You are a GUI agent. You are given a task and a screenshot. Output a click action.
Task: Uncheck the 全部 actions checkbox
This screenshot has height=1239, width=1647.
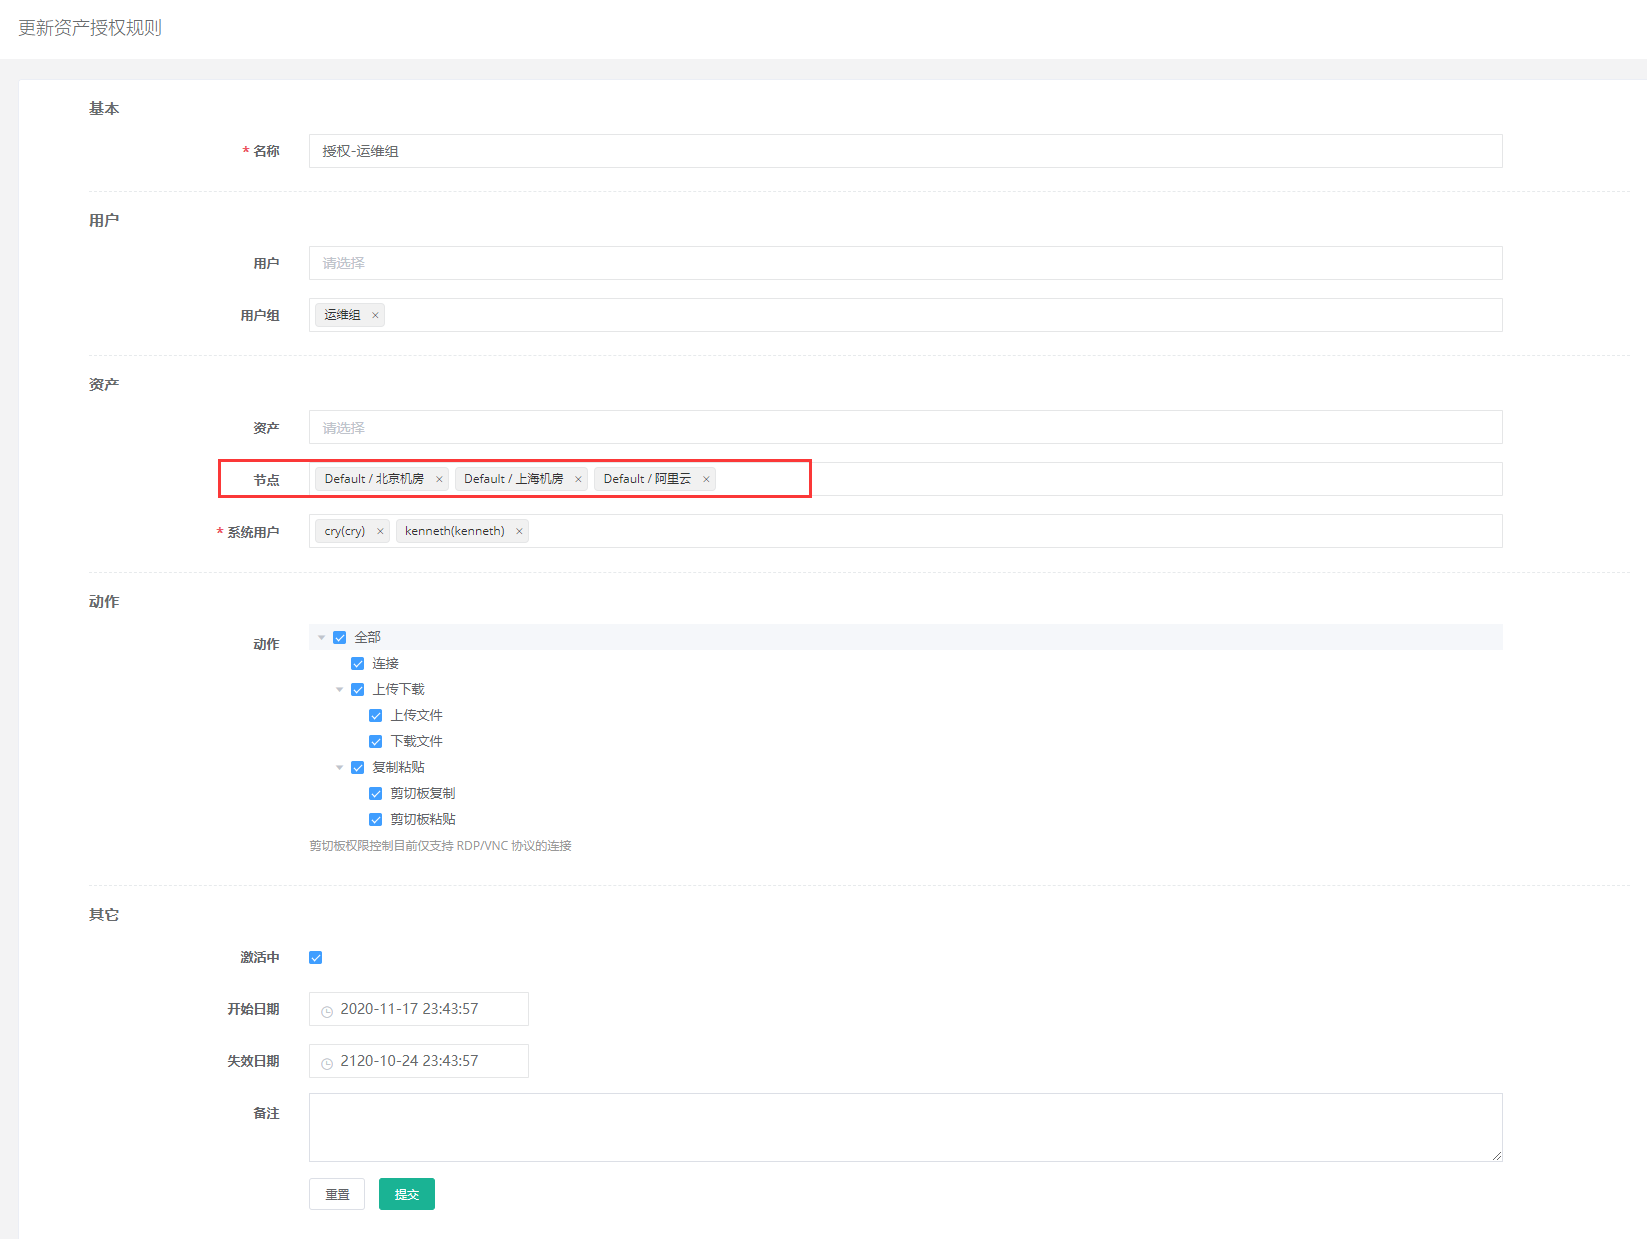pyautogui.click(x=340, y=637)
